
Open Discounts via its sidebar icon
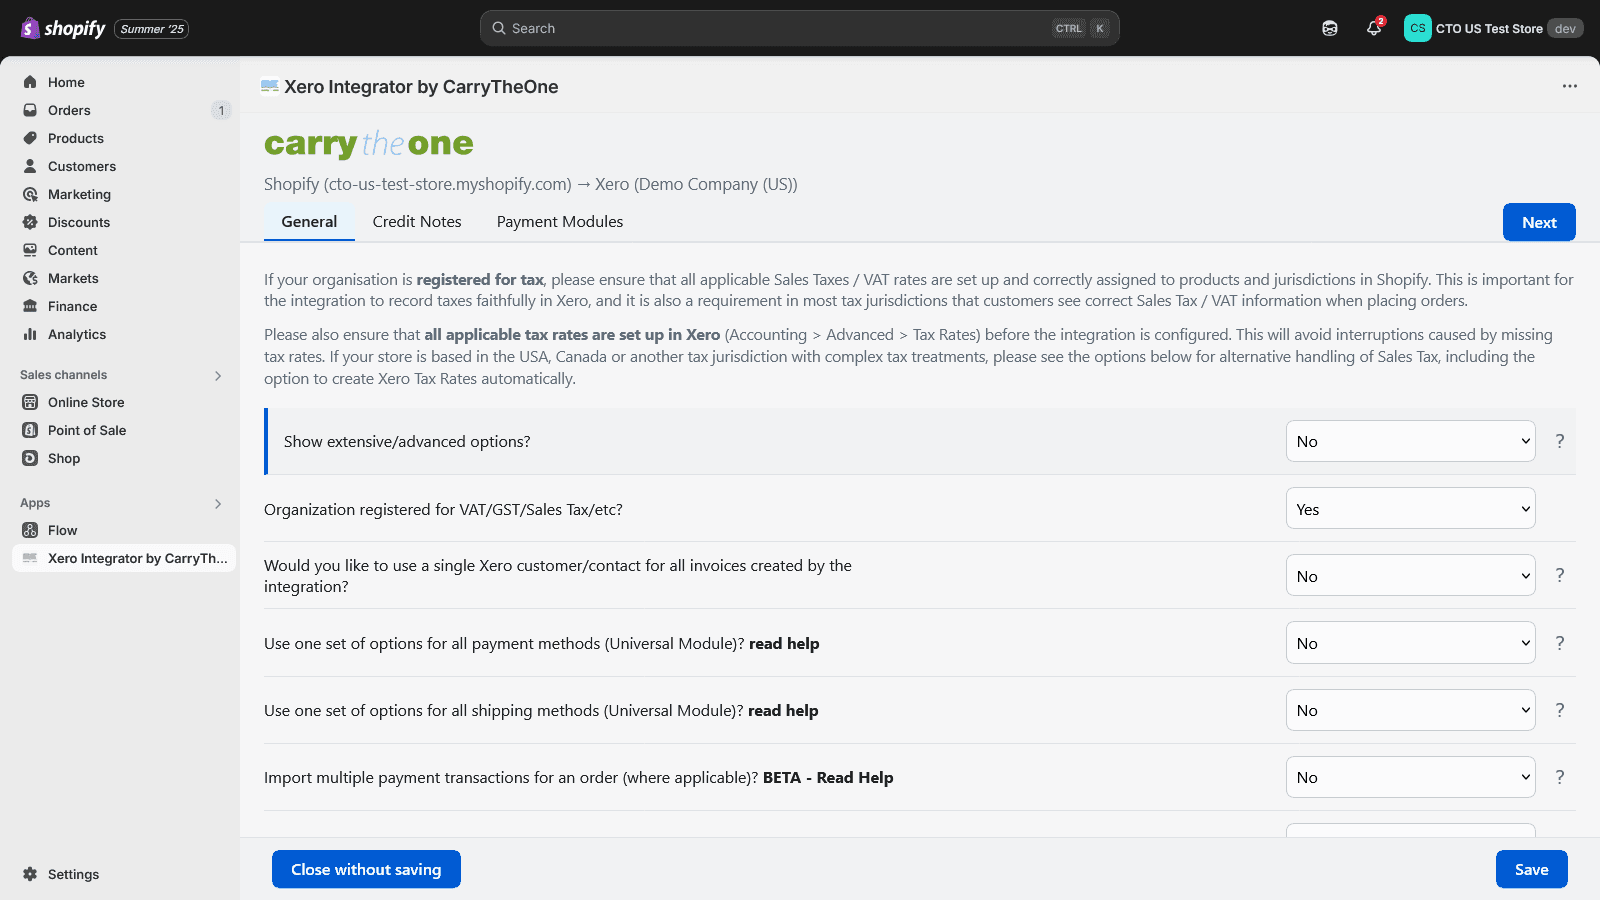[x=30, y=222]
